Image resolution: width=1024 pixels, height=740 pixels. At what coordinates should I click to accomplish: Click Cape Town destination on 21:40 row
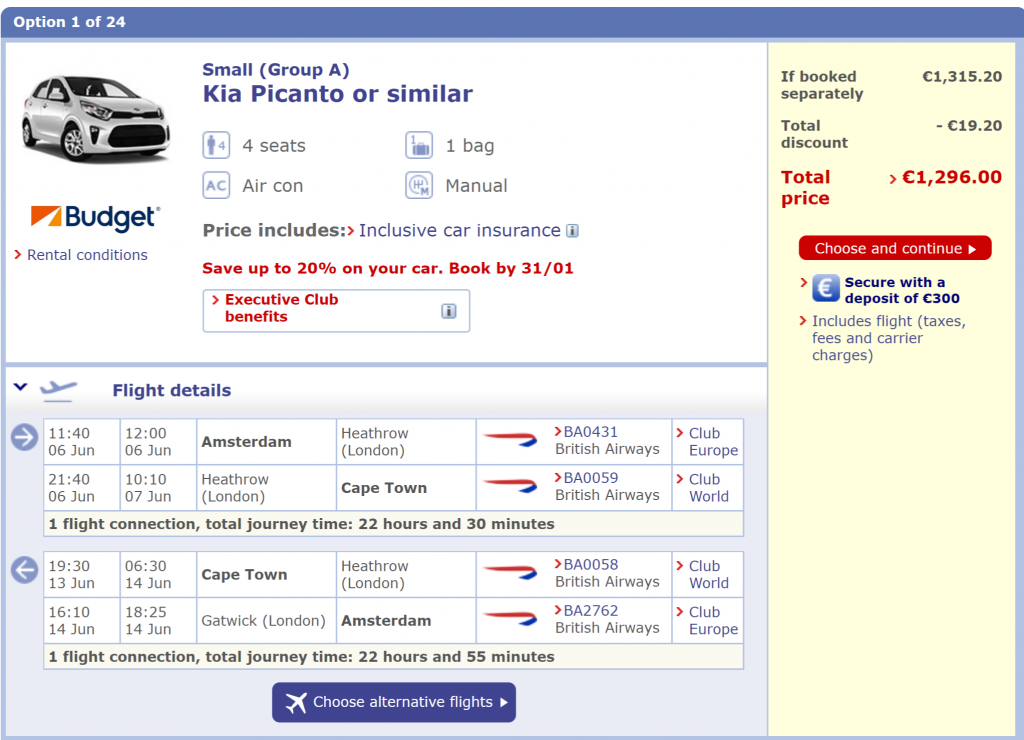[406, 488]
